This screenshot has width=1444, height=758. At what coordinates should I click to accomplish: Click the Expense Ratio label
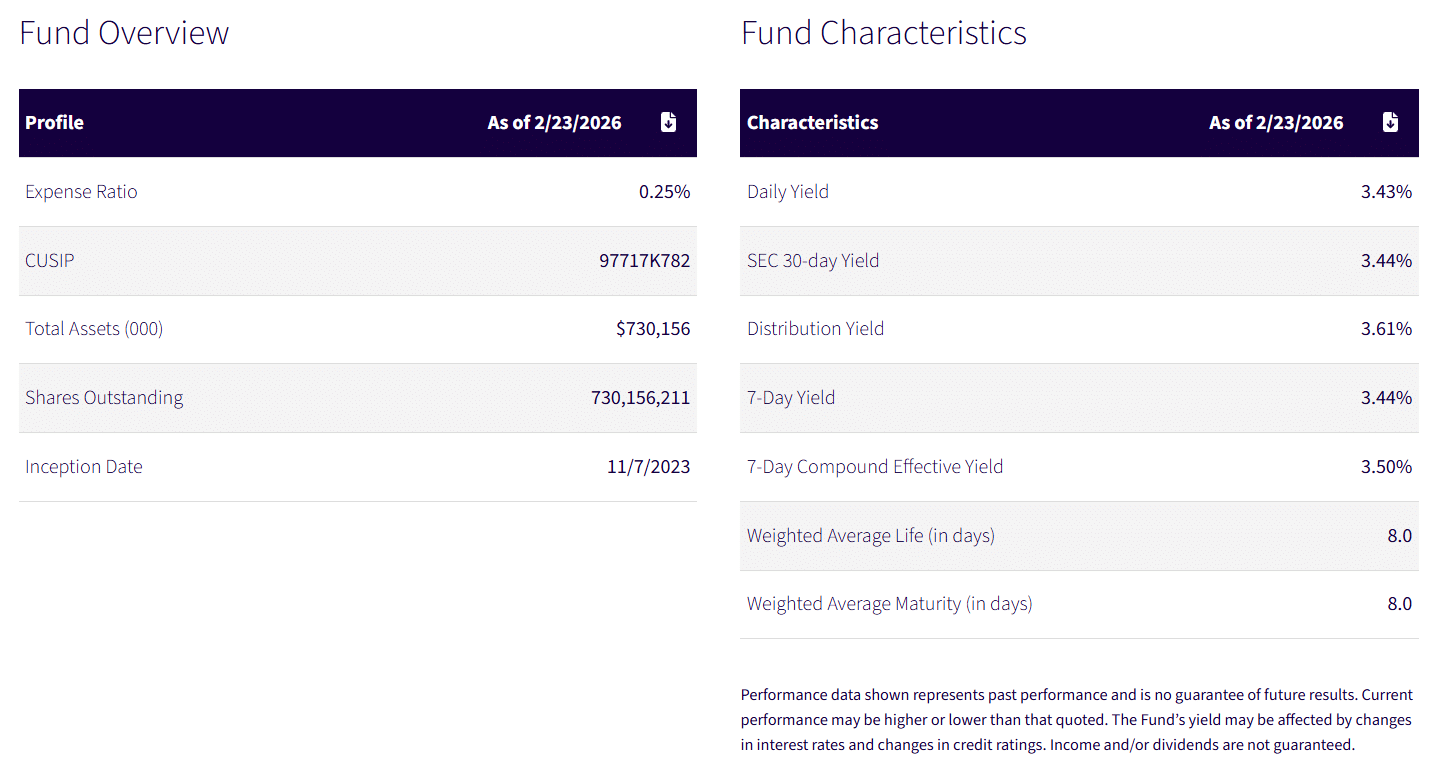(x=81, y=192)
